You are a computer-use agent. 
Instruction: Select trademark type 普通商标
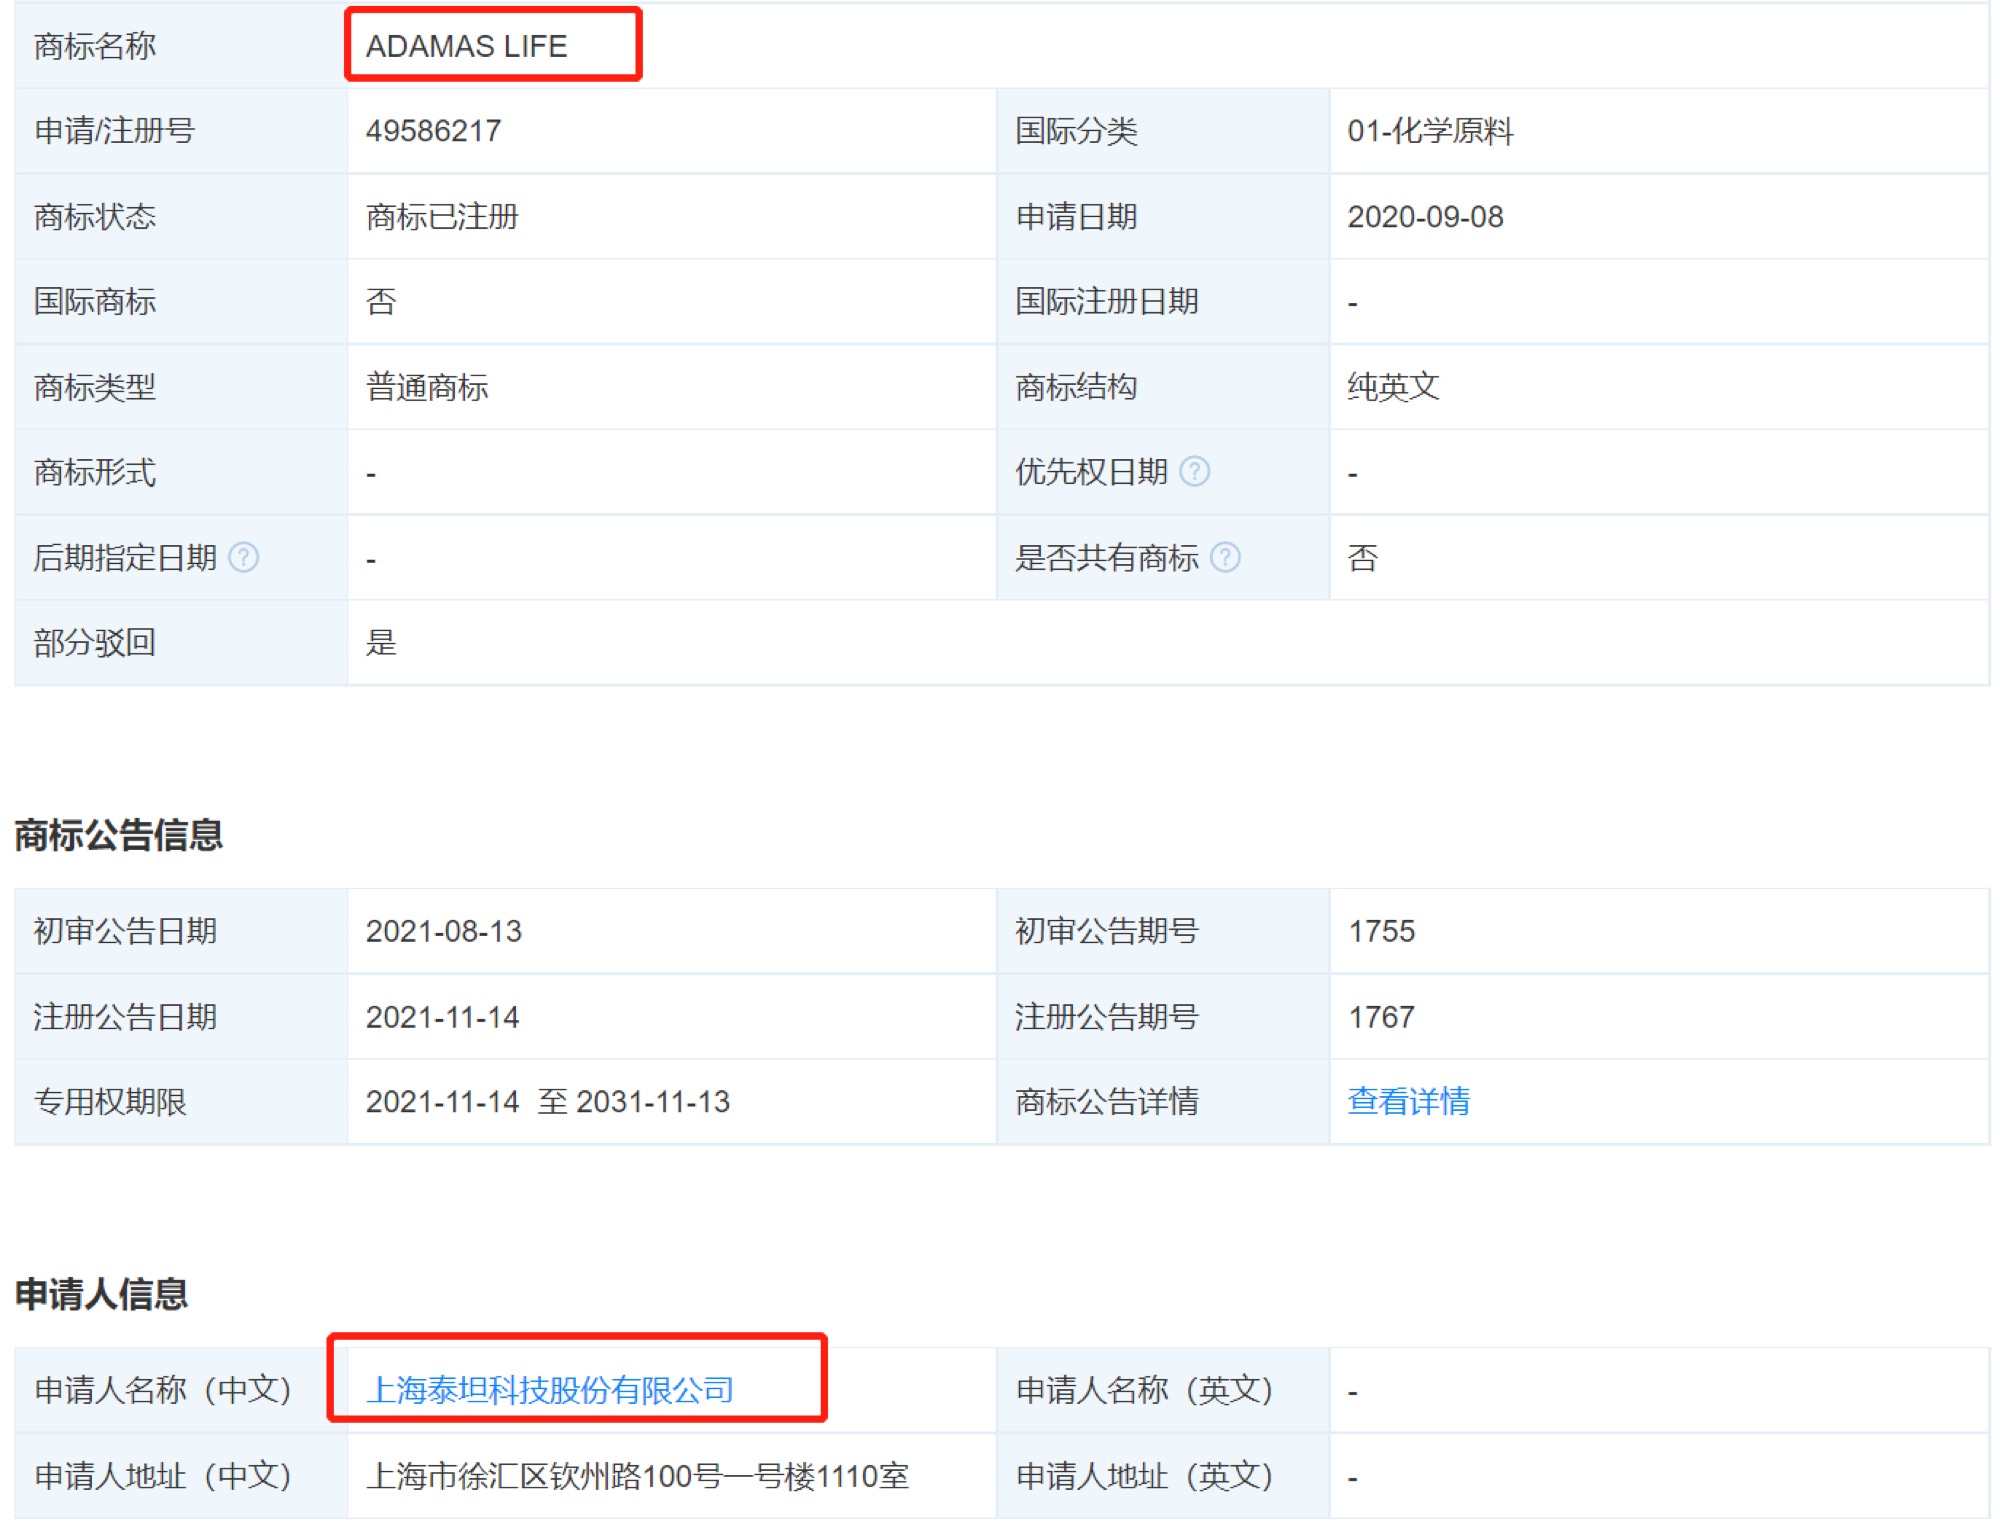point(427,387)
